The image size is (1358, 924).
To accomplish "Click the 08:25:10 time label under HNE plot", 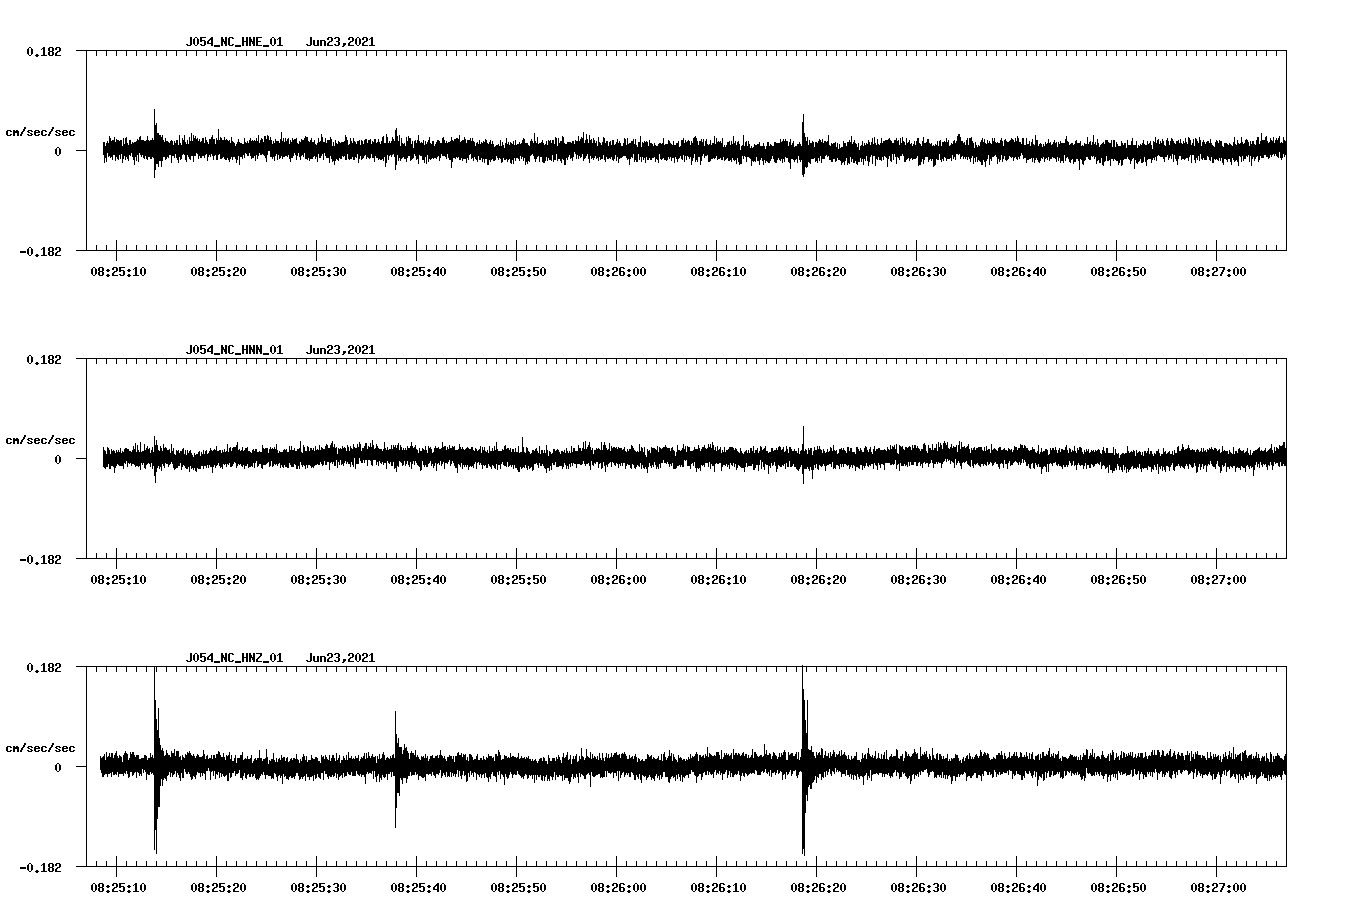I will (x=118, y=272).
